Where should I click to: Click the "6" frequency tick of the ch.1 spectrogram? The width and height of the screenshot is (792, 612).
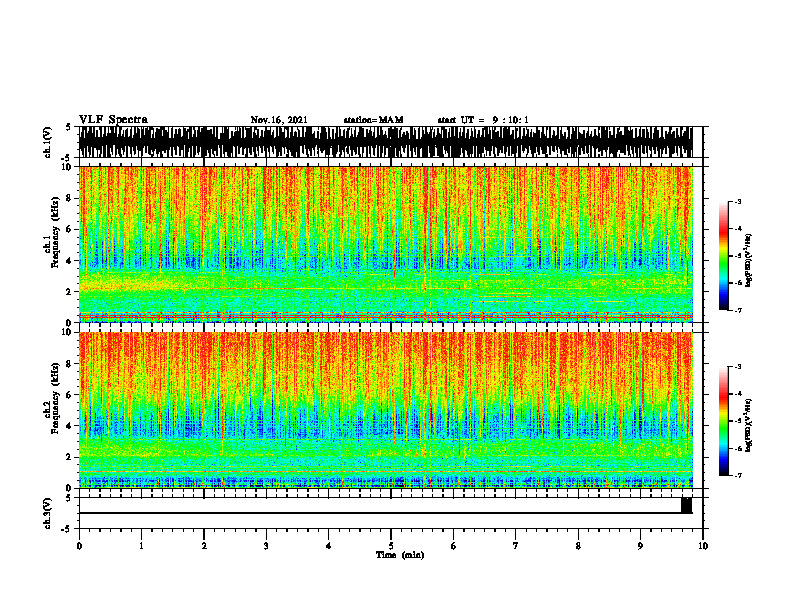click(70, 229)
